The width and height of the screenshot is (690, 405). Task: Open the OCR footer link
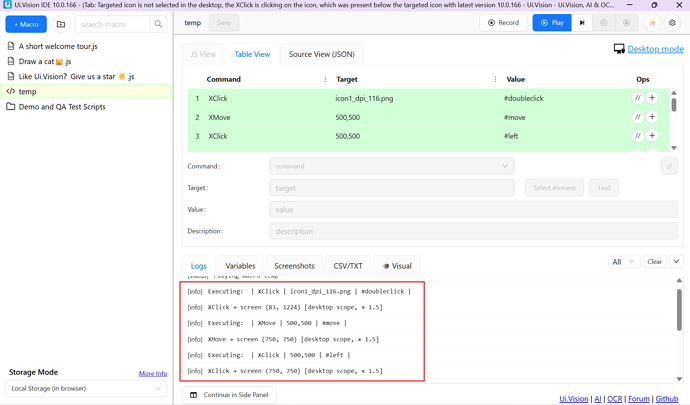point(614,398)
